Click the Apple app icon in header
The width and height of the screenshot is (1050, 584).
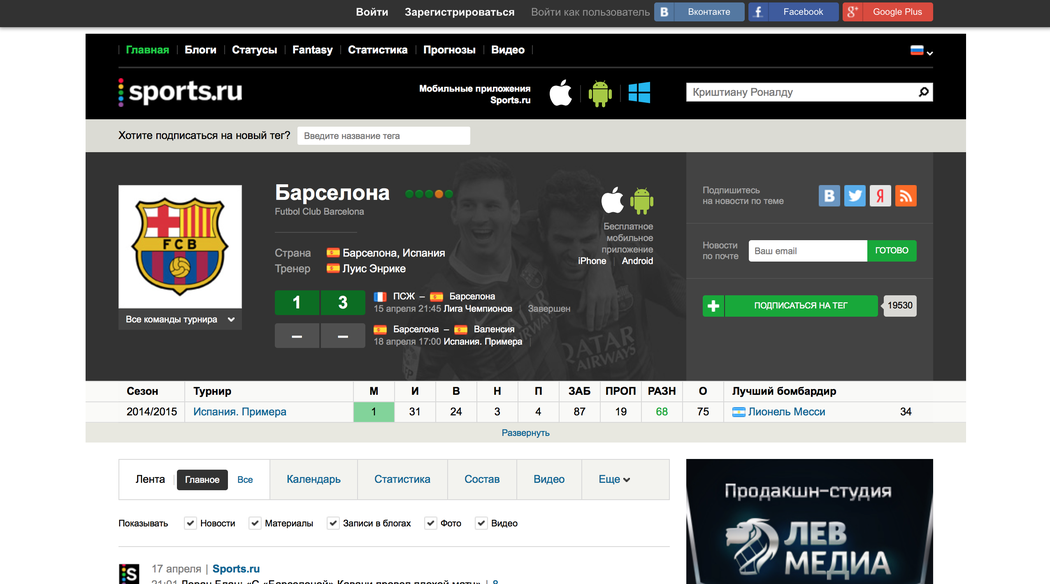pos(561,93)
